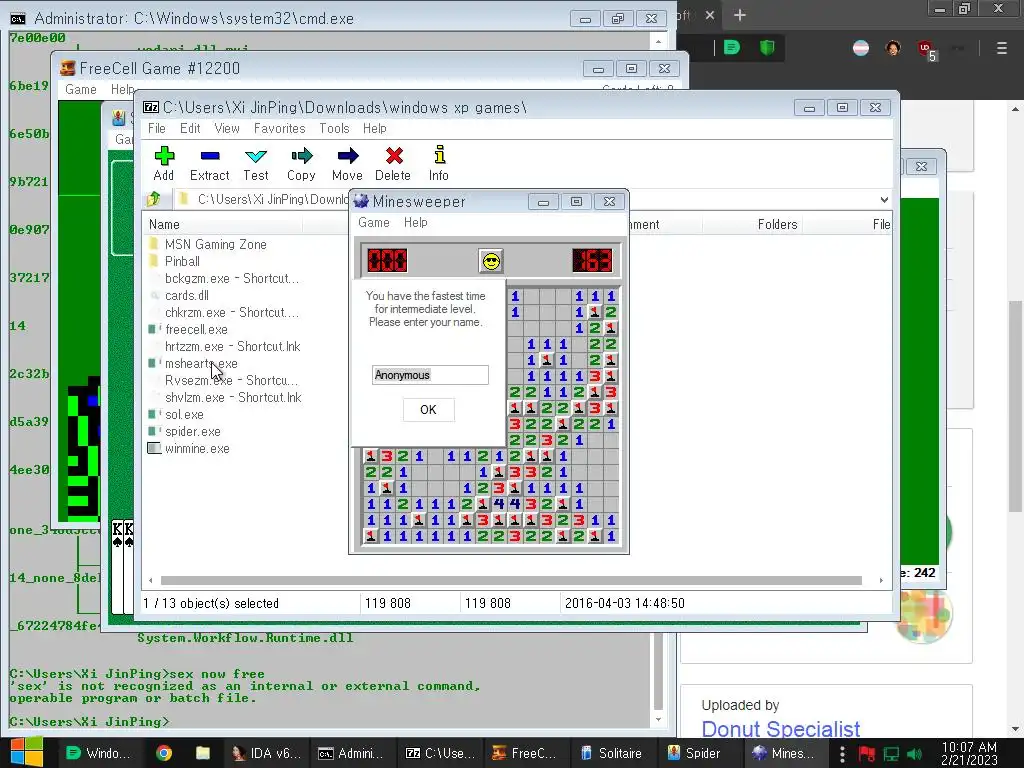
Task: Switch to the Solitaire taskbar item
Action: tap(612, 753)
